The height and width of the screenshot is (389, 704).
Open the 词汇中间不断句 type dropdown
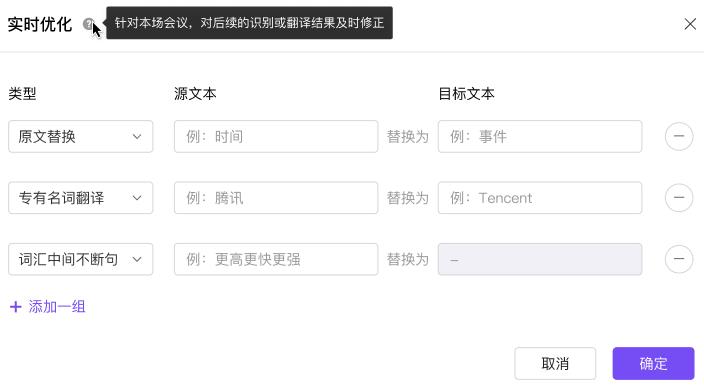coord(81,259)
